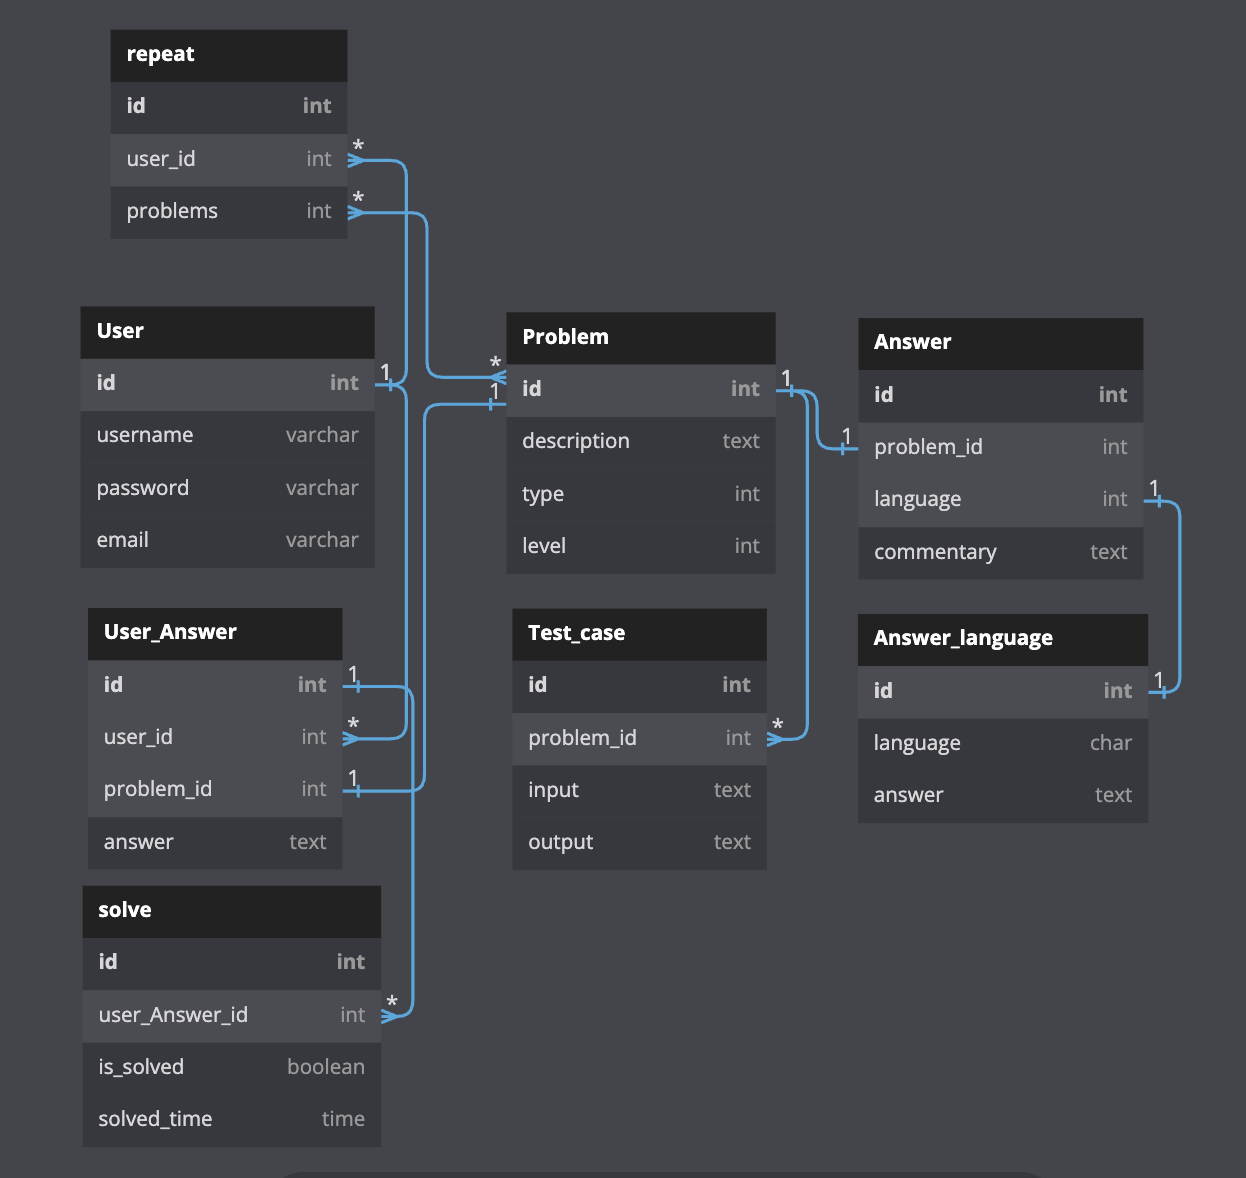Click relation endpoint arrow at Test_case problem_id
Viewport: 1246px width, 1178px height.
coord(776,739)
